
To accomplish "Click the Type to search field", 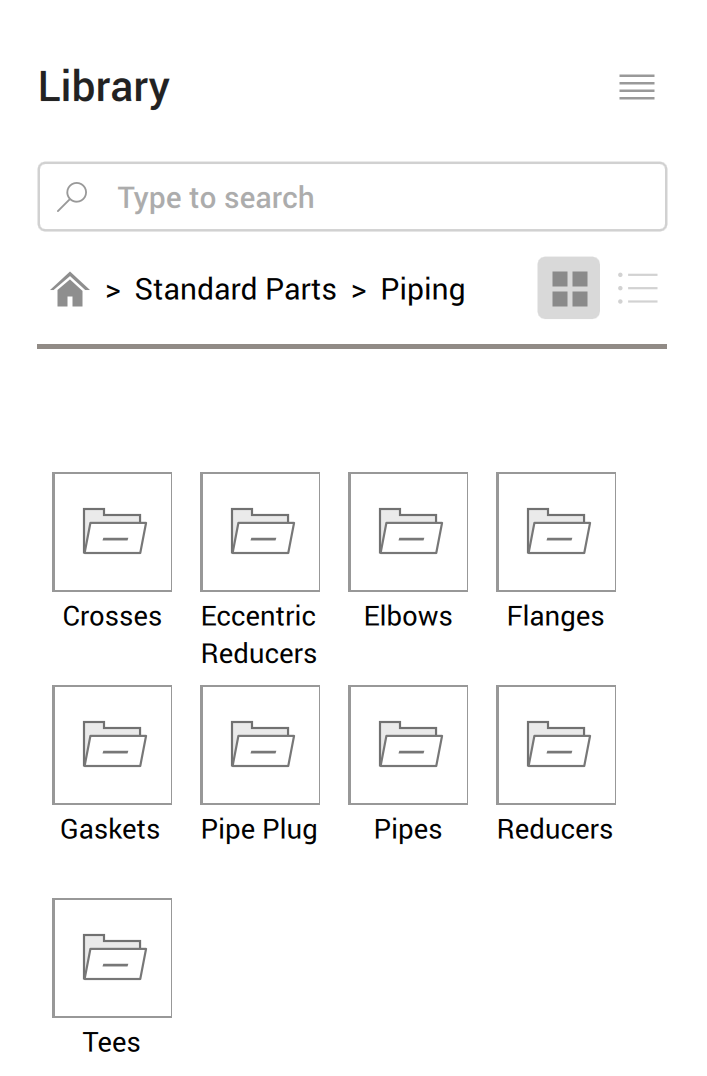I will tap(380, 197).
